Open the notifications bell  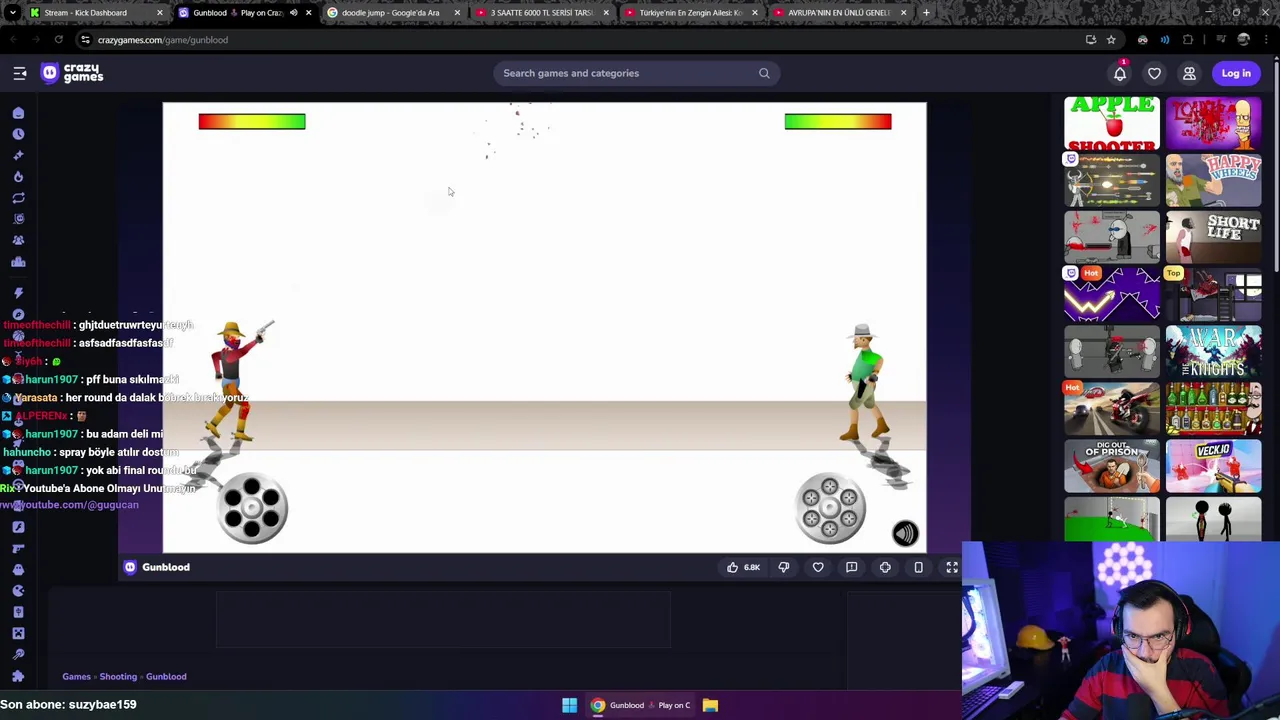(1120, 73)
